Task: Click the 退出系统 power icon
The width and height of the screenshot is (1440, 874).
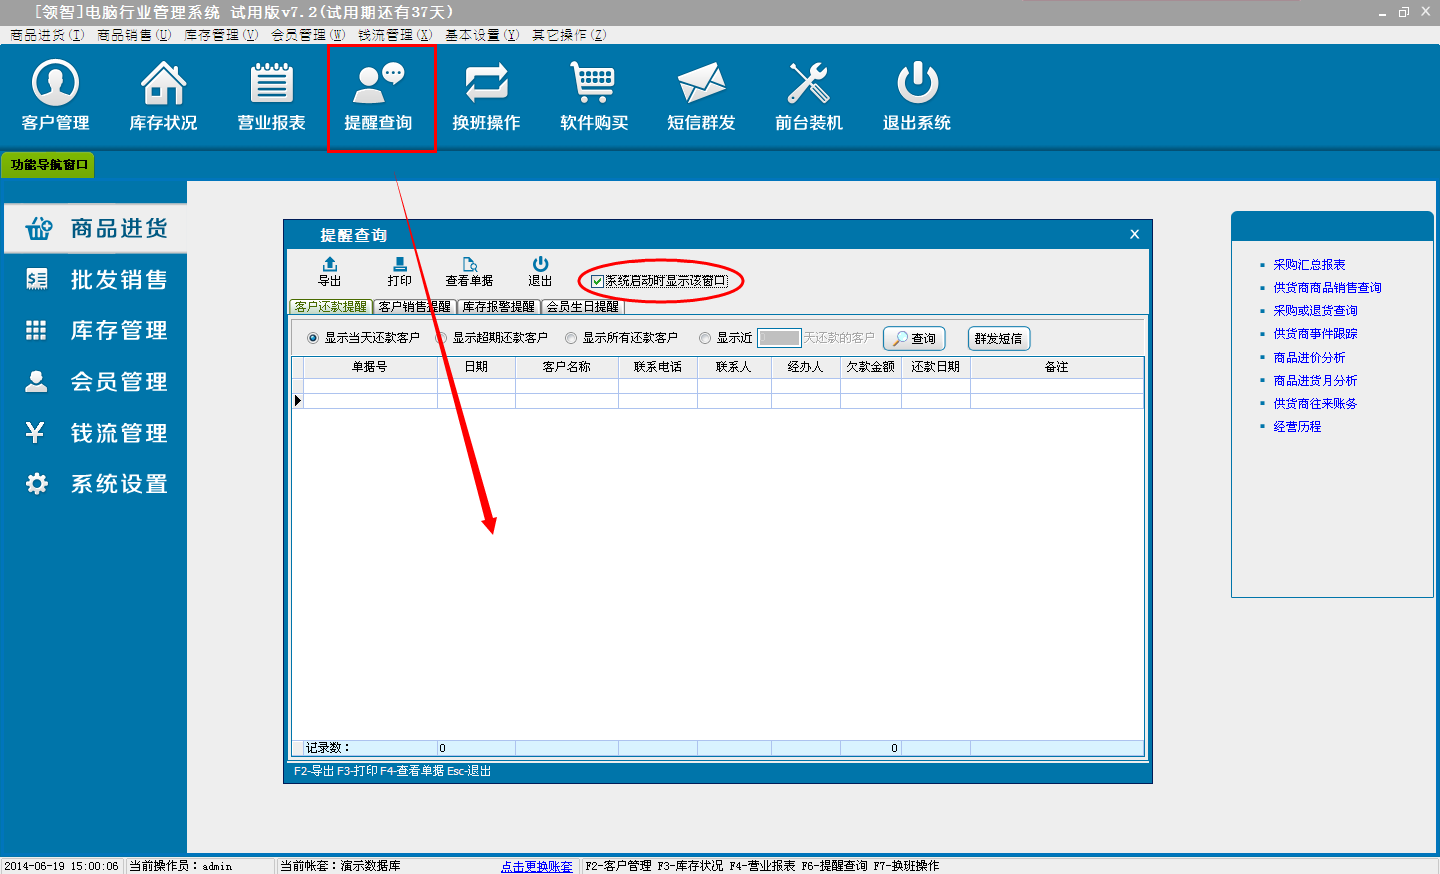Action: point(916,96)
